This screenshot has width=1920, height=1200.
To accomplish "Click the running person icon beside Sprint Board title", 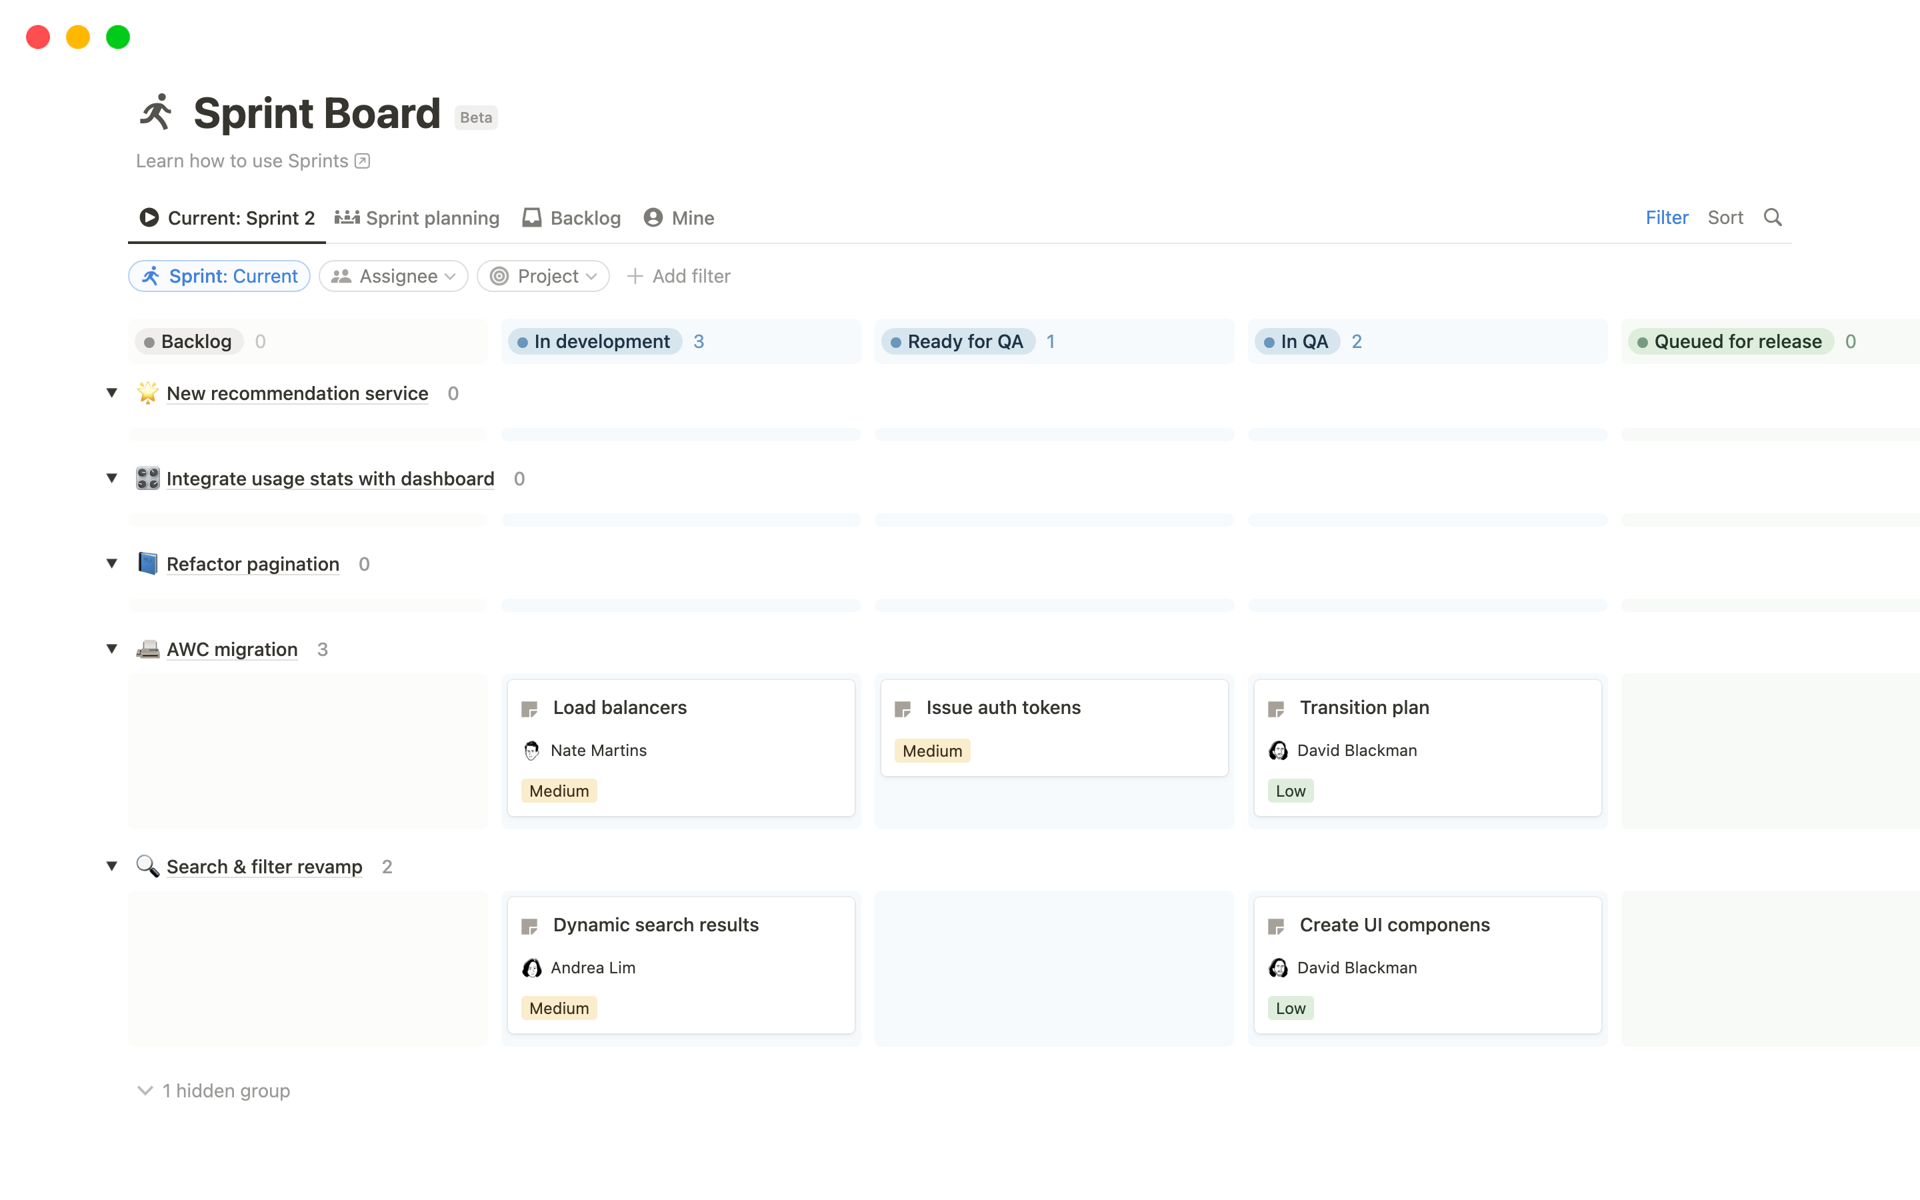I will [155, 112].
